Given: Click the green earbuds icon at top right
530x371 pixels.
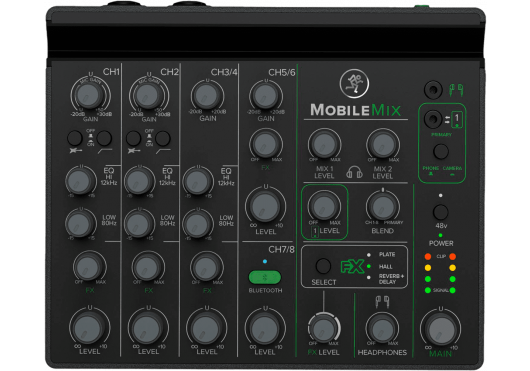Looking at the screenshot, I should tap(456, 90).
